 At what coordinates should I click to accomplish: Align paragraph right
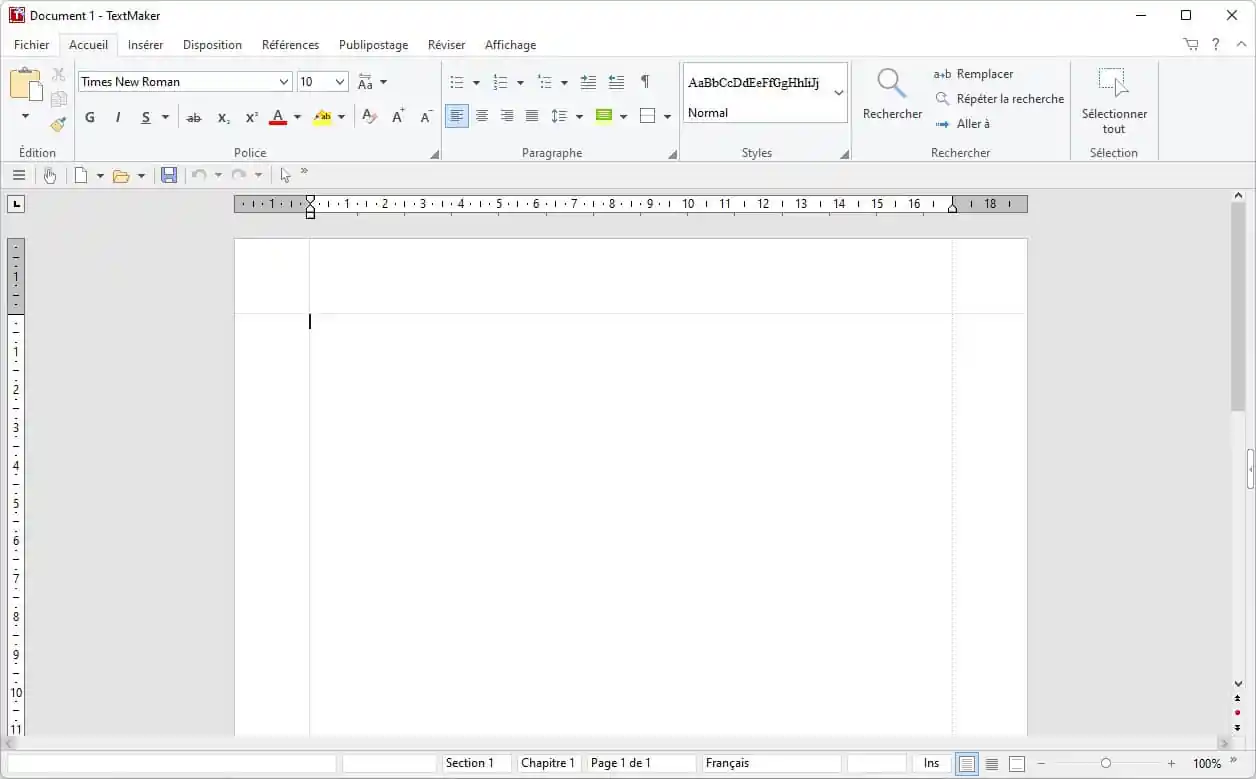pos(507,117)
